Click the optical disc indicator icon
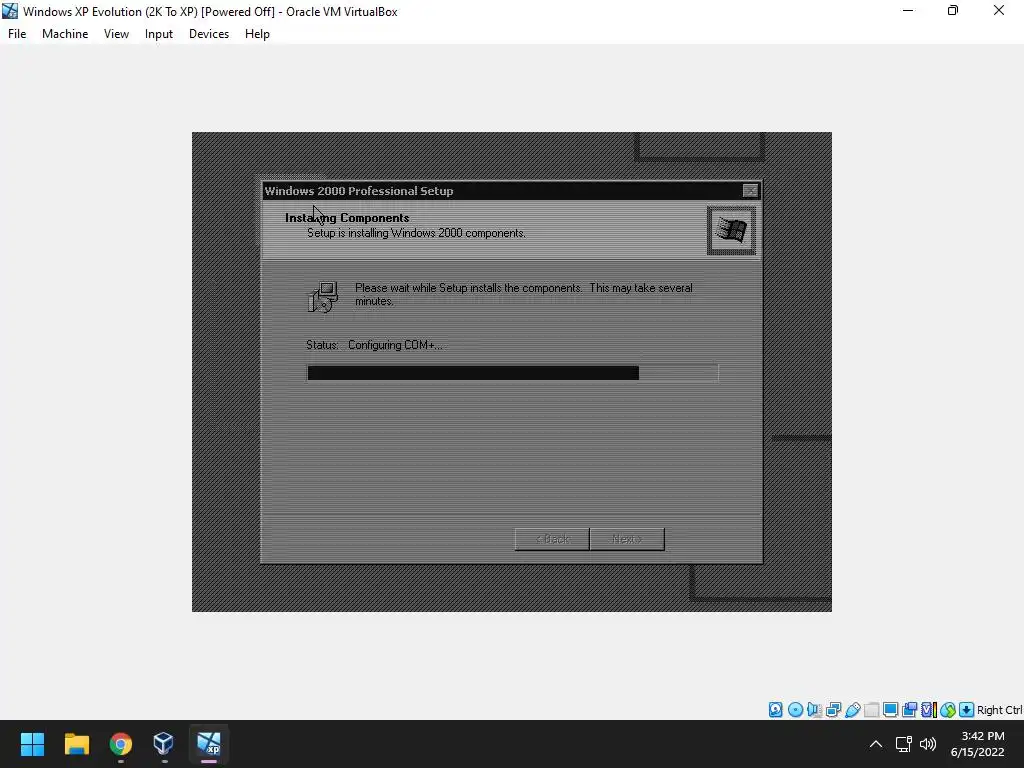1024x768 pixels. coord(795,710)
